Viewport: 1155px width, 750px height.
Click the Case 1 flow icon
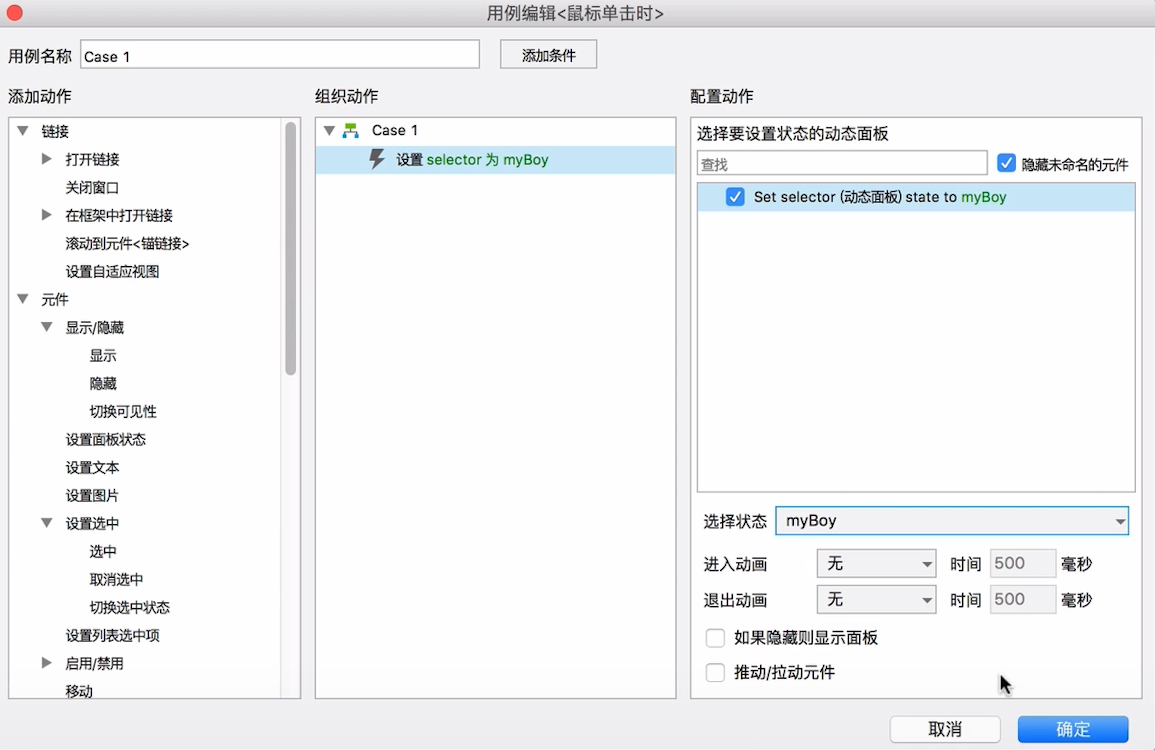[x=351, y=131]
